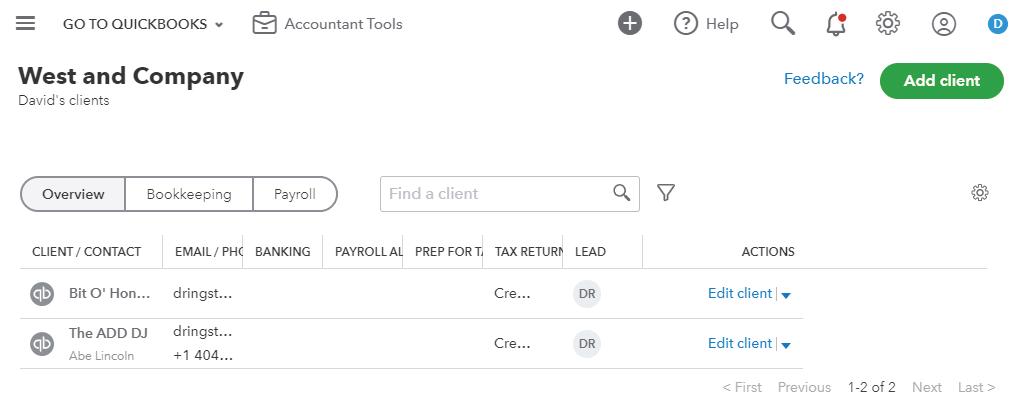Click the magnifying glass search icon in header
1024x419 pixels.
pos(783,23)
